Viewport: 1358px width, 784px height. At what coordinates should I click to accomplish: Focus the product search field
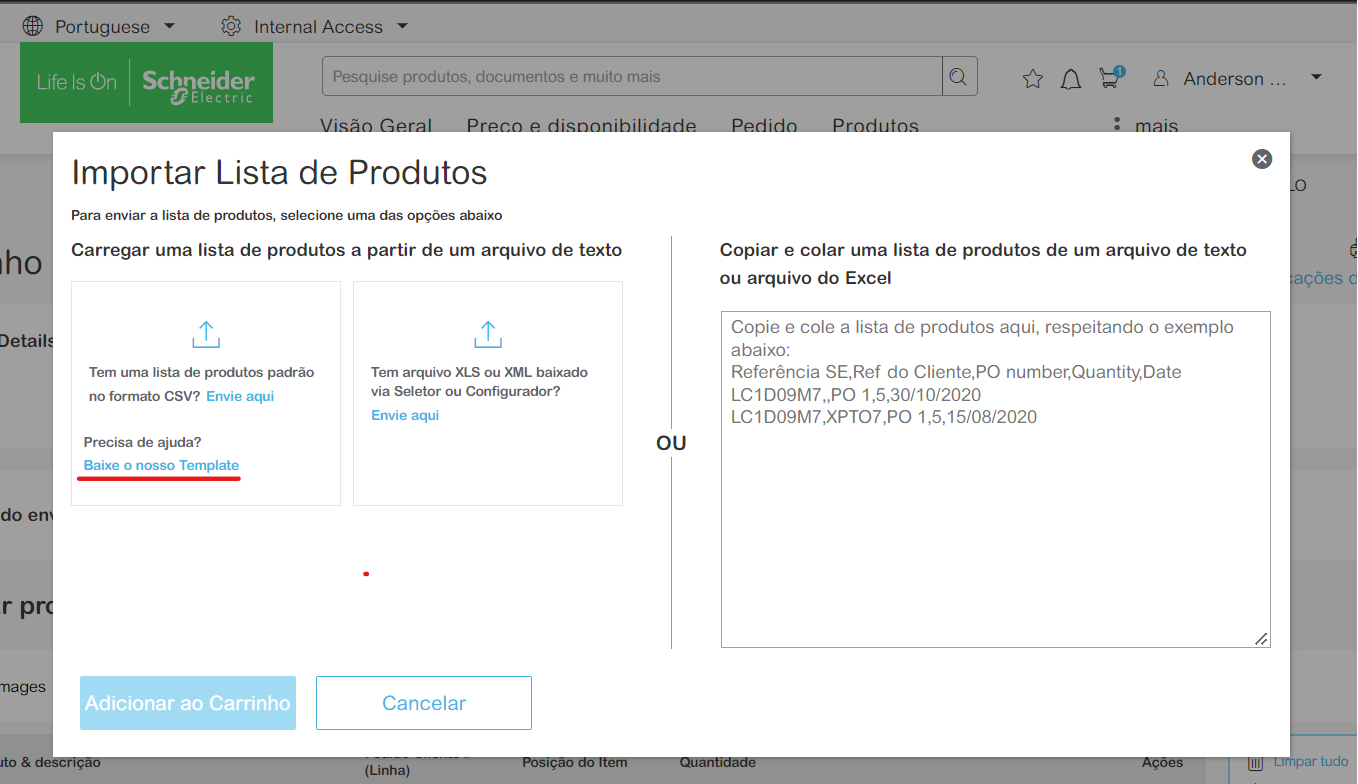coord(632,76)
